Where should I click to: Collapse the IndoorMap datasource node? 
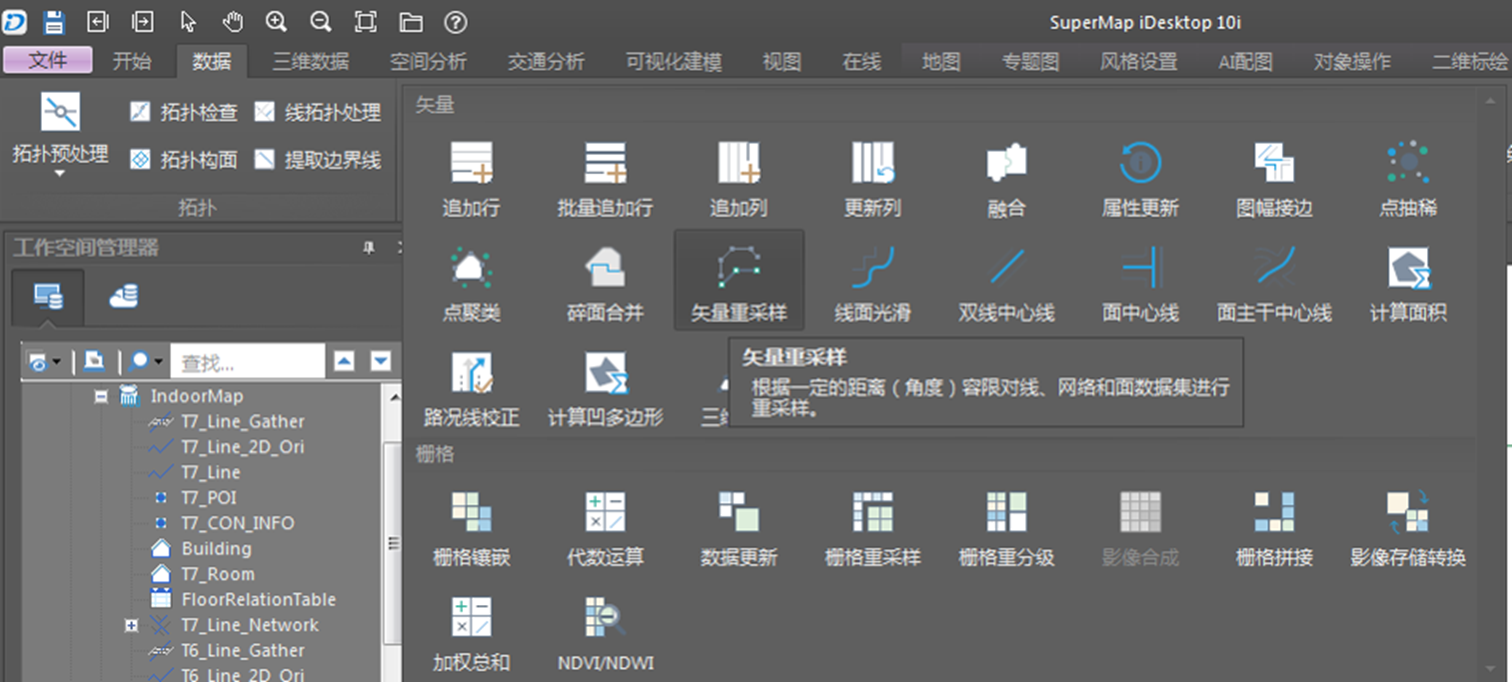coord(101,396)
